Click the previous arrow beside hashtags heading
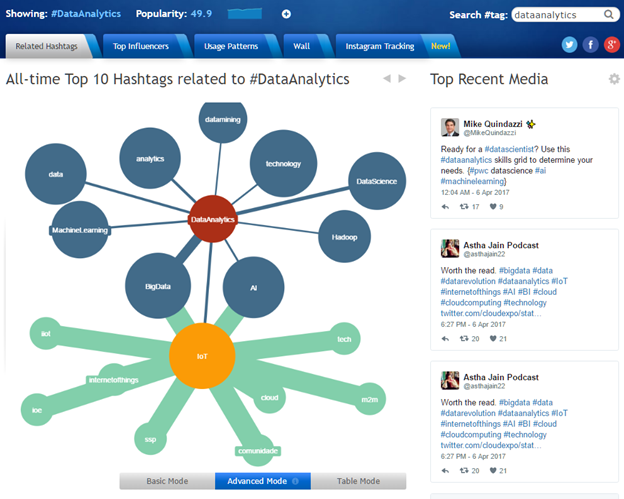The height and width of the screenshot is (499, 624). click(387, 79)
